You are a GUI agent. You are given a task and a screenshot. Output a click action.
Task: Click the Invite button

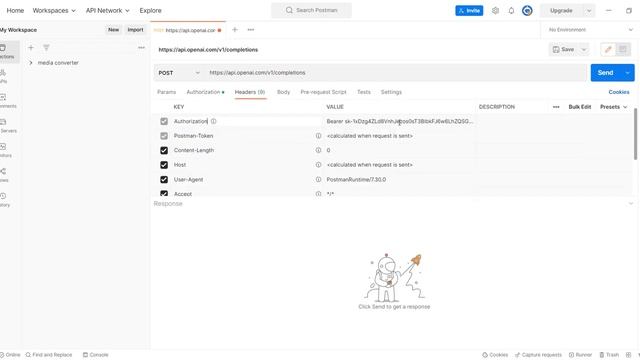pyautogui.click(x=469, y=11)
